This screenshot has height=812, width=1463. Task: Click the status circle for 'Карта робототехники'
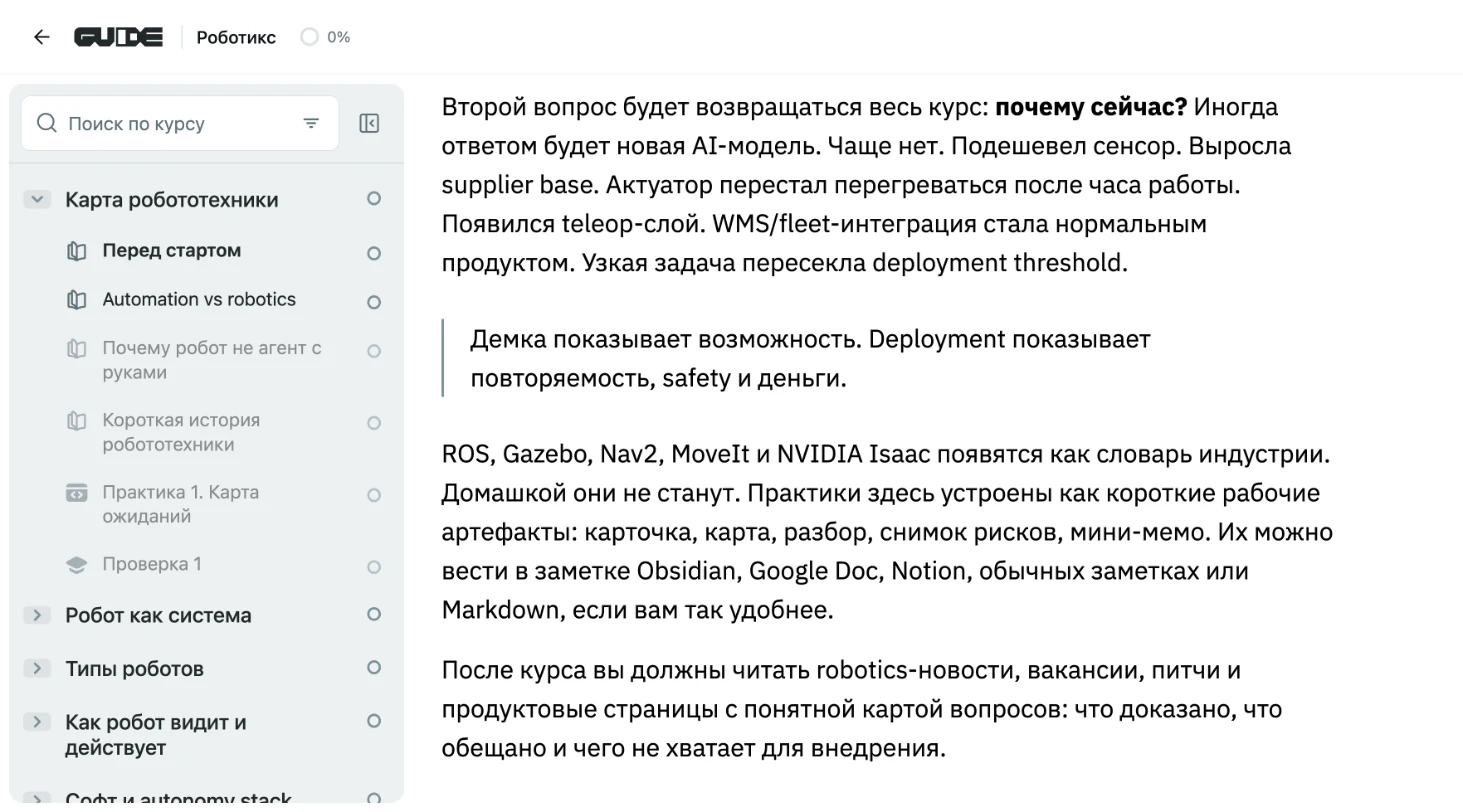coord(374,199)
